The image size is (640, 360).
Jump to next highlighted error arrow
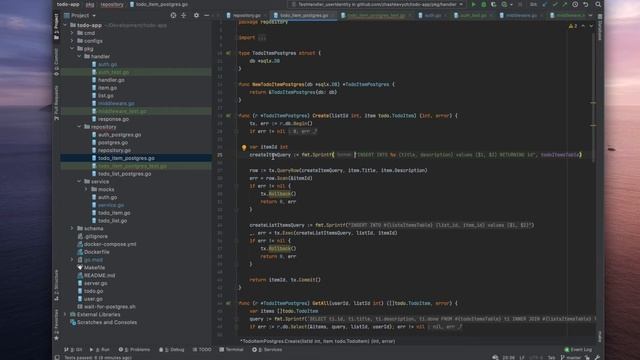click(x=591, y=26)
